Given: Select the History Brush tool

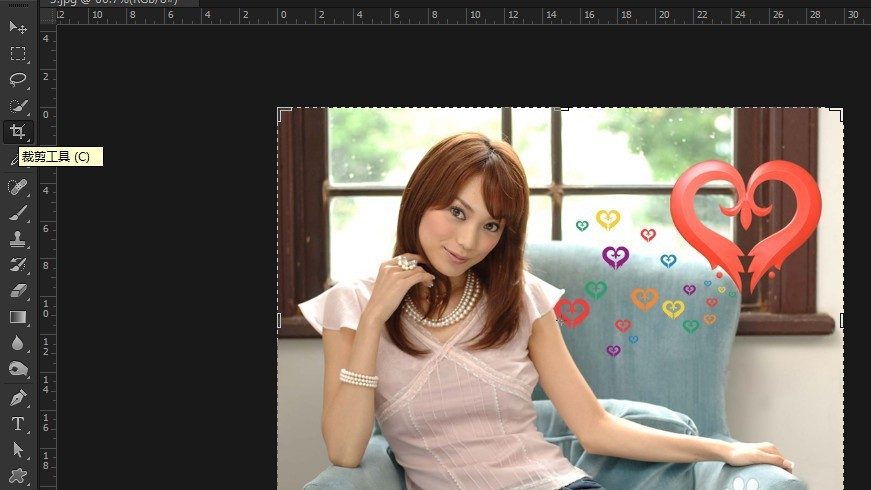Looking at the screenshot, I should click(x=18, y=265).
